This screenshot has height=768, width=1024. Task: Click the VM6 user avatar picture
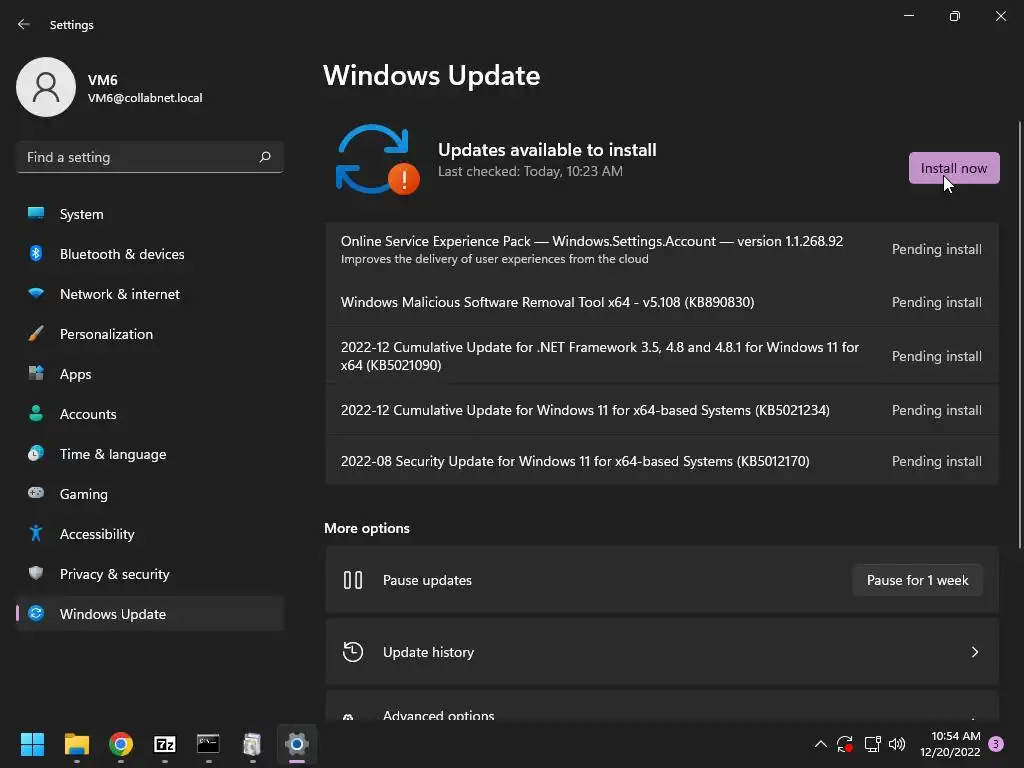(x=46, y=87)
